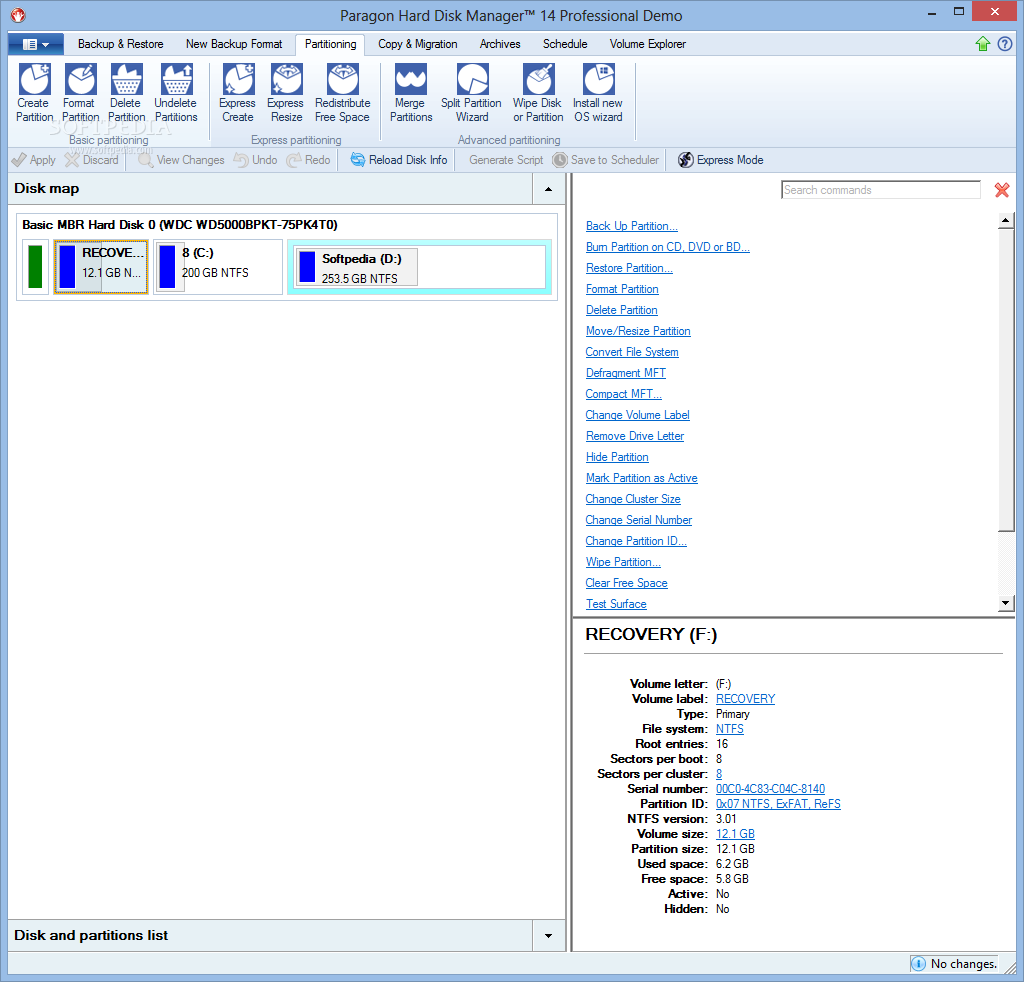Select the Format Partition tool

tap(80, 93)
